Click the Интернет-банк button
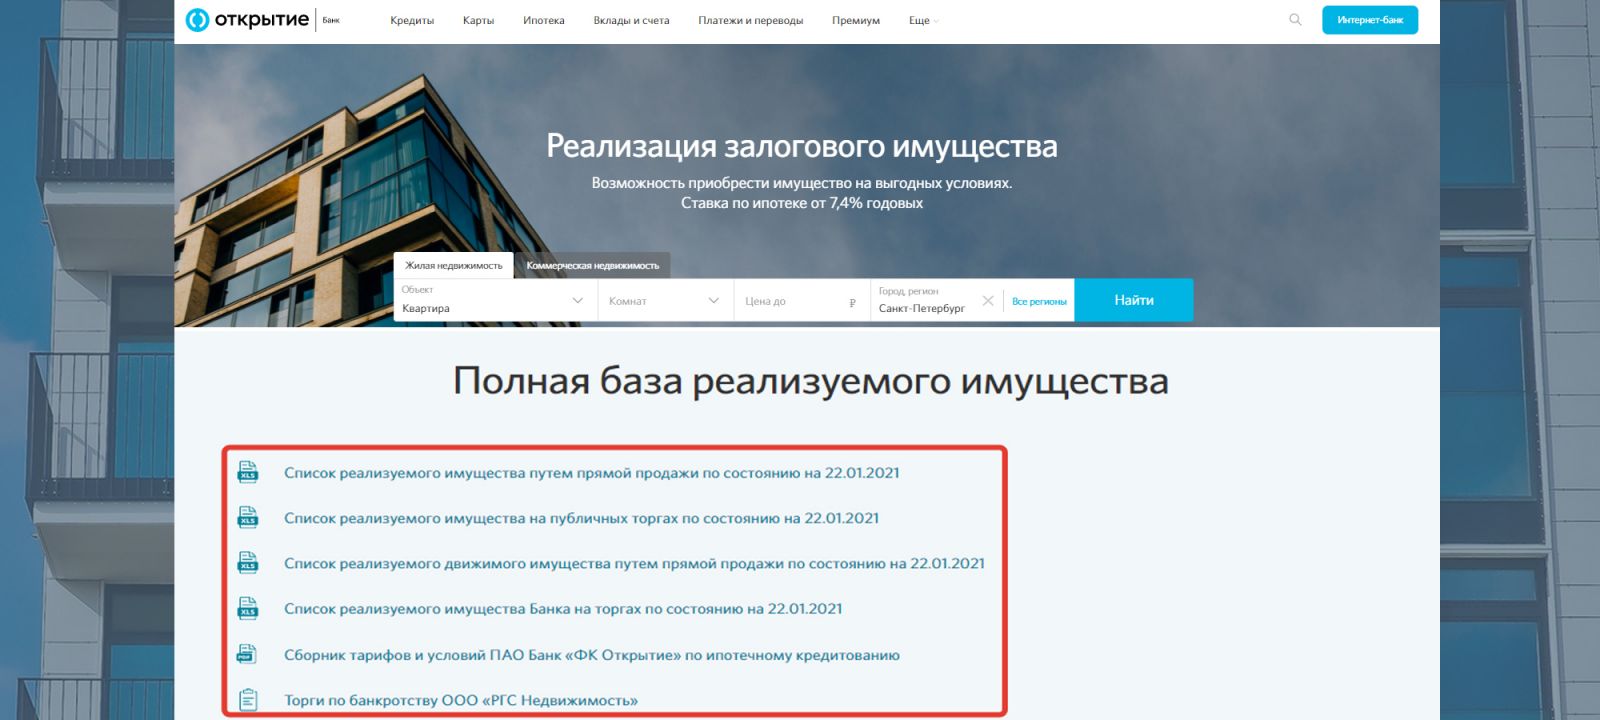Viewport: 1600px width, 720px height. tap(1369, 20)
